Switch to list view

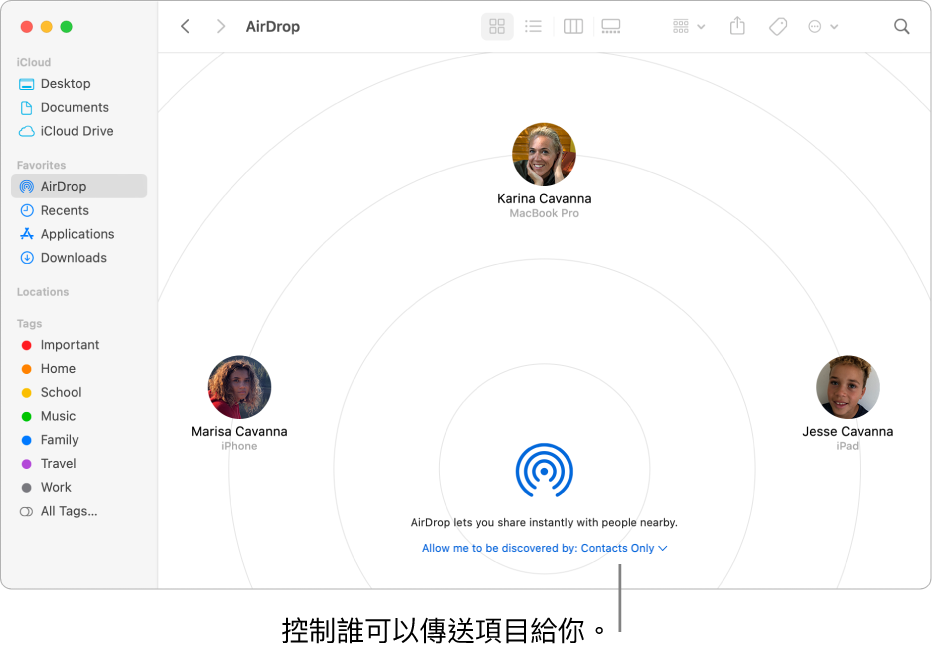click(533, 26)
